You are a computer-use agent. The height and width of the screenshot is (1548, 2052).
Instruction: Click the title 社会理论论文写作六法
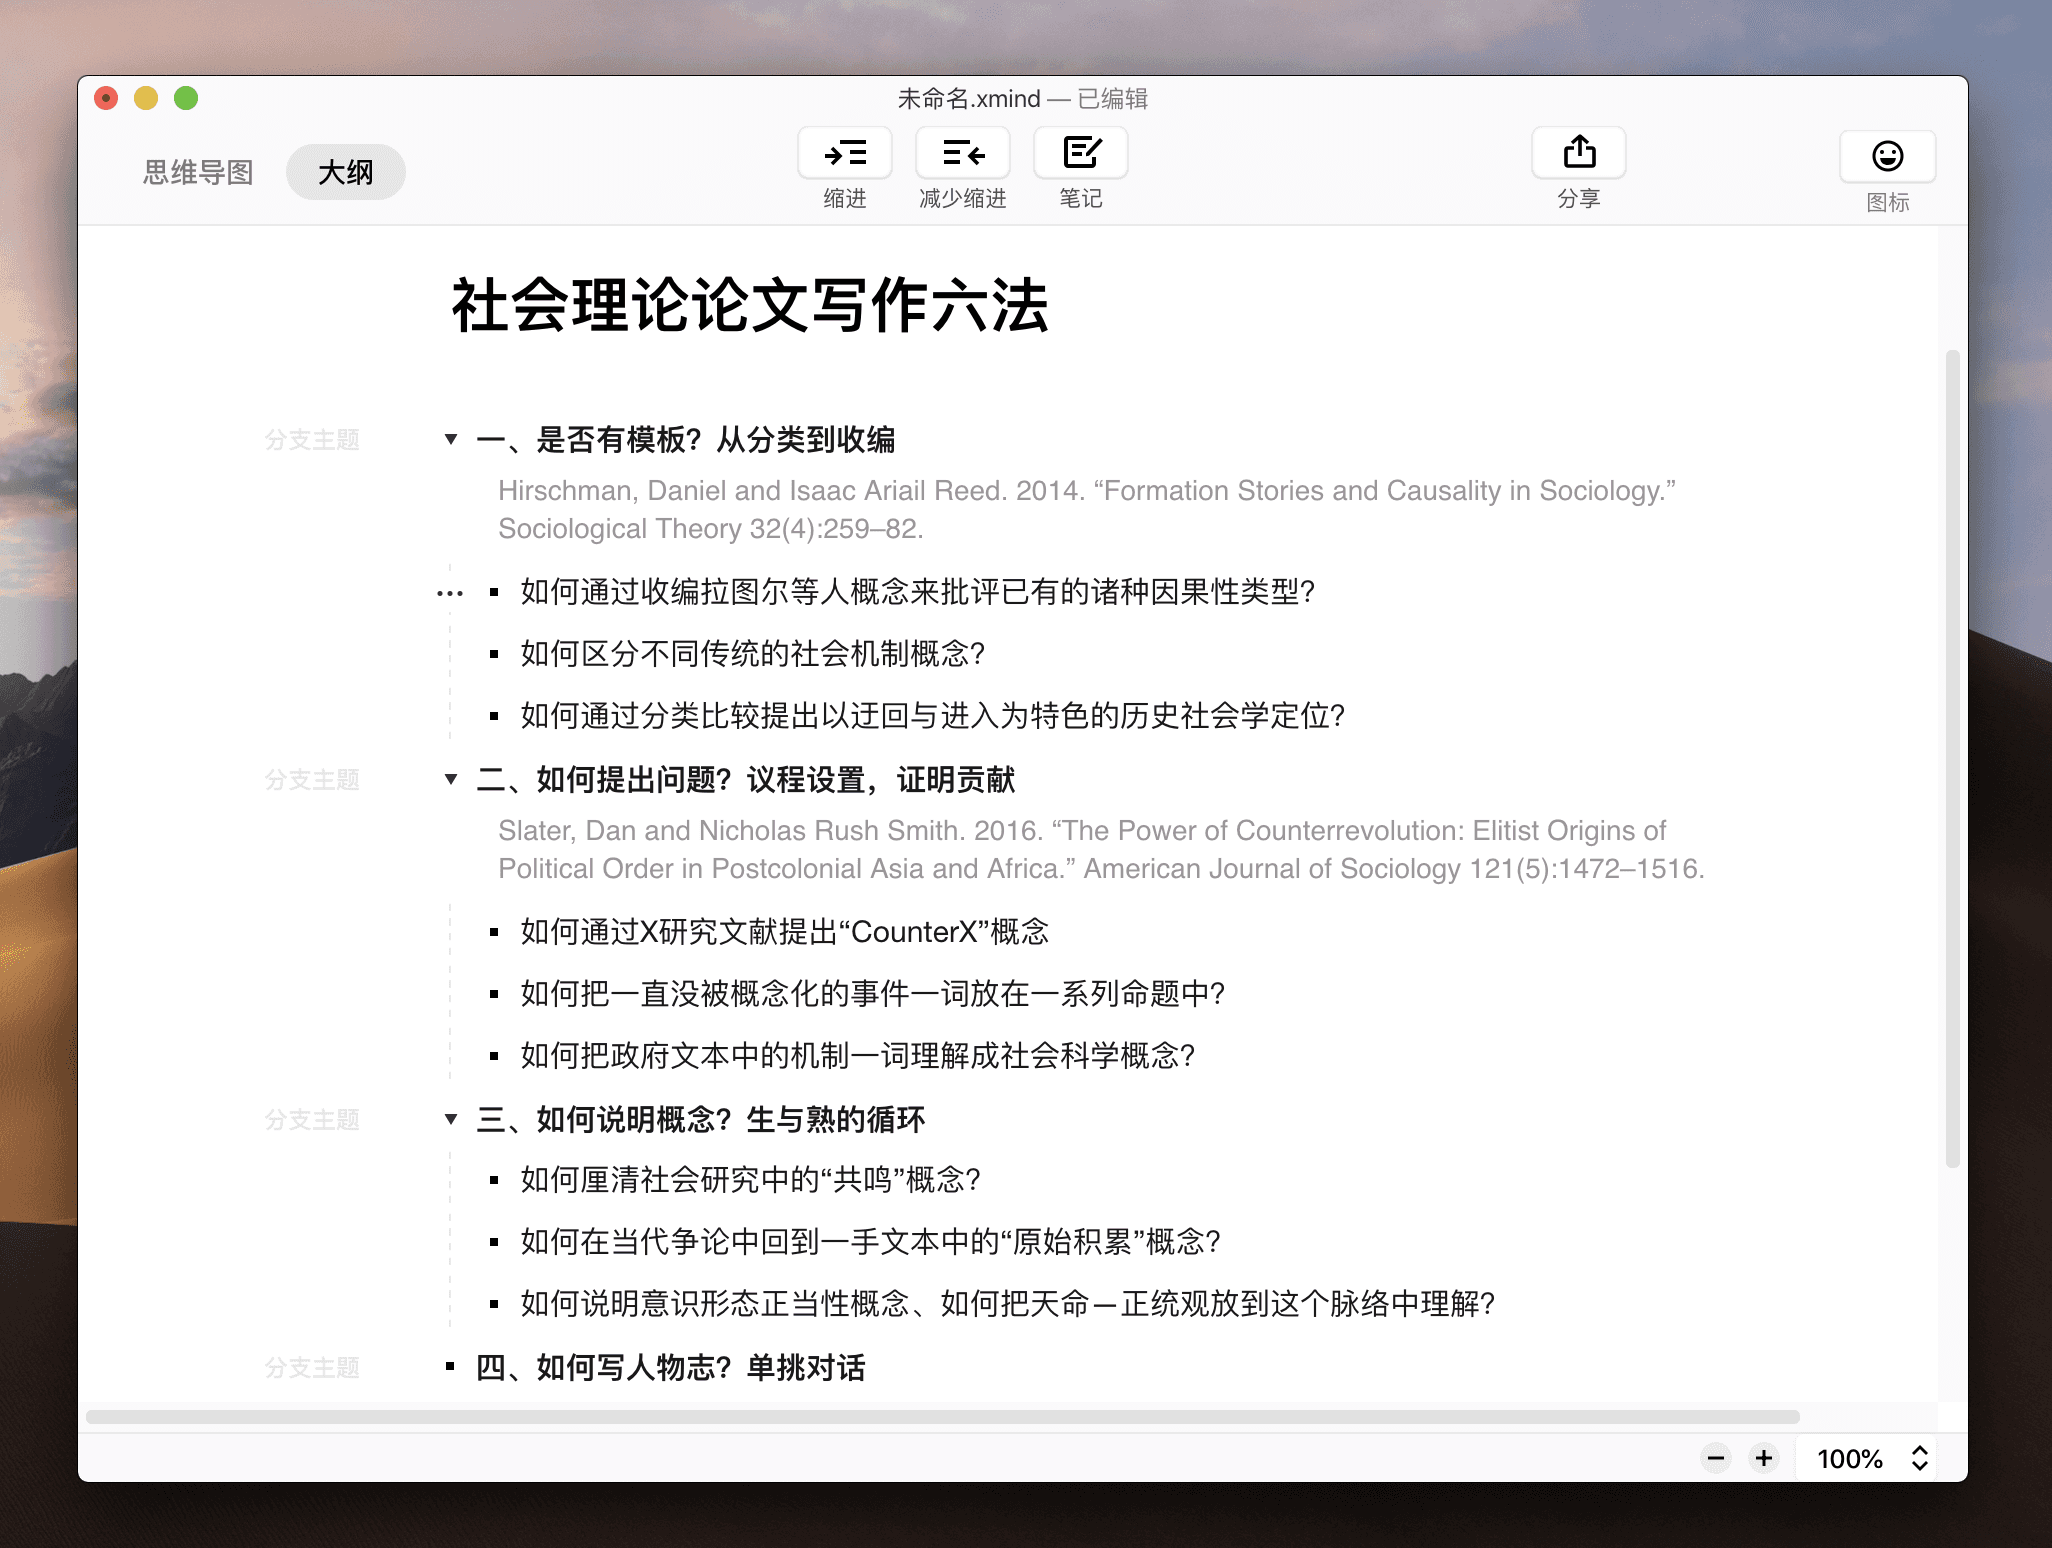pyautogui.click(x=749, y=305)
